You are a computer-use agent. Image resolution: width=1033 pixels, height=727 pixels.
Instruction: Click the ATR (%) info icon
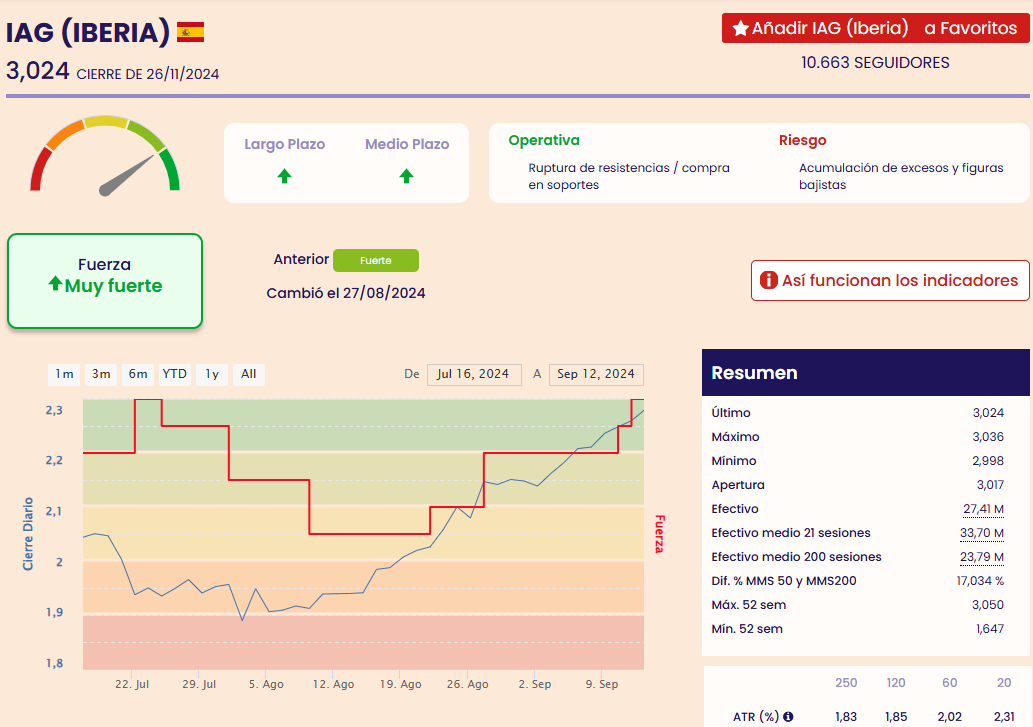pyautogui.click(x=788, y=717)
